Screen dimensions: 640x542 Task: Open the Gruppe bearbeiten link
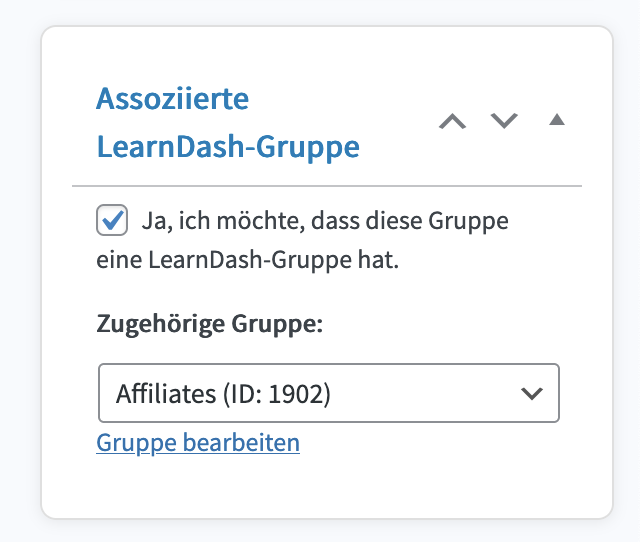[x=198, y=443]
